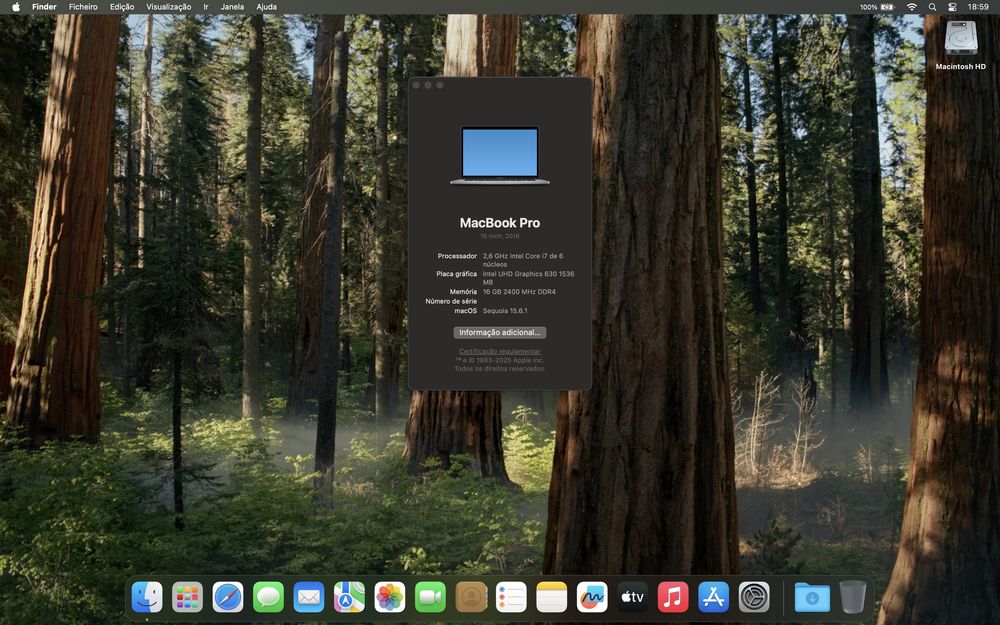Image resolution: width=1000 pixels, height=625 pixels.
Task: Open the Certificação regulamentar link
Action: (499, 351)
